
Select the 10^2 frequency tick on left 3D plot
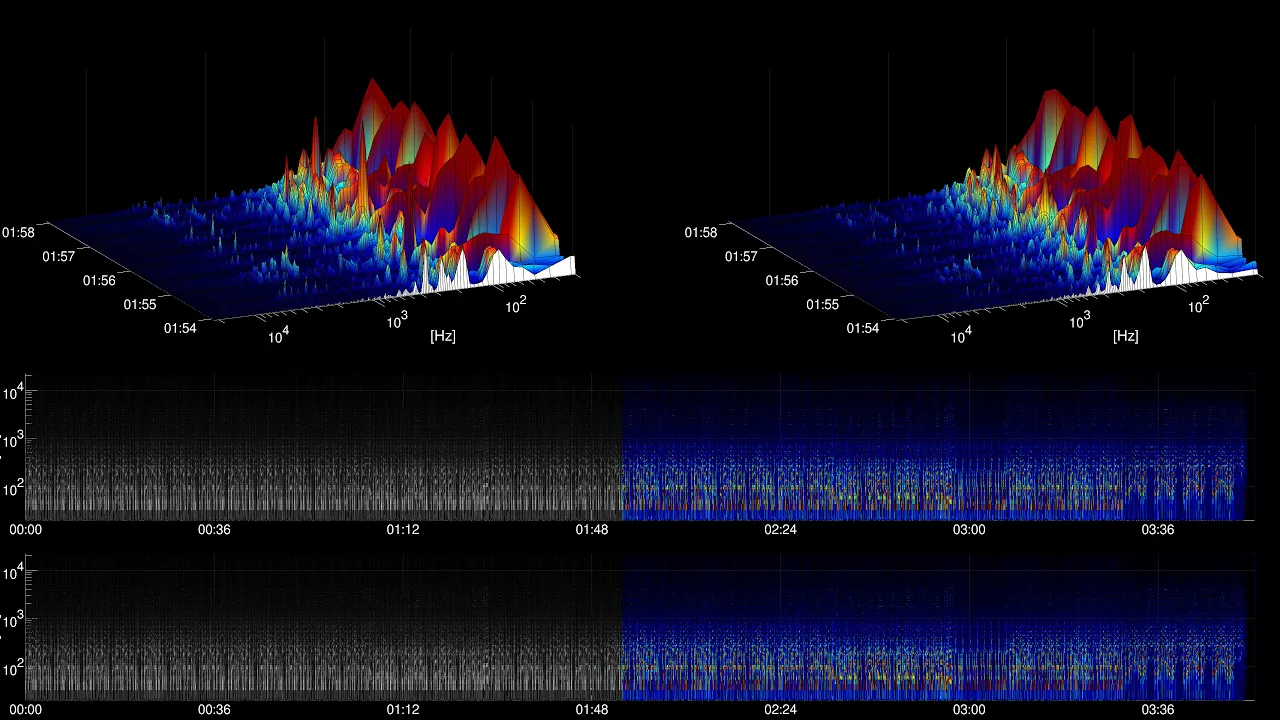(516, 305)
